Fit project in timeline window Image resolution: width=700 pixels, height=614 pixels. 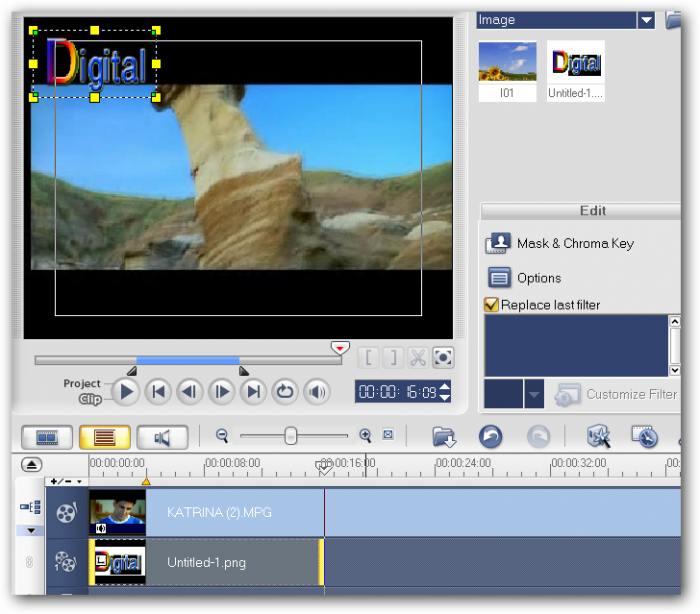[388, 434]
